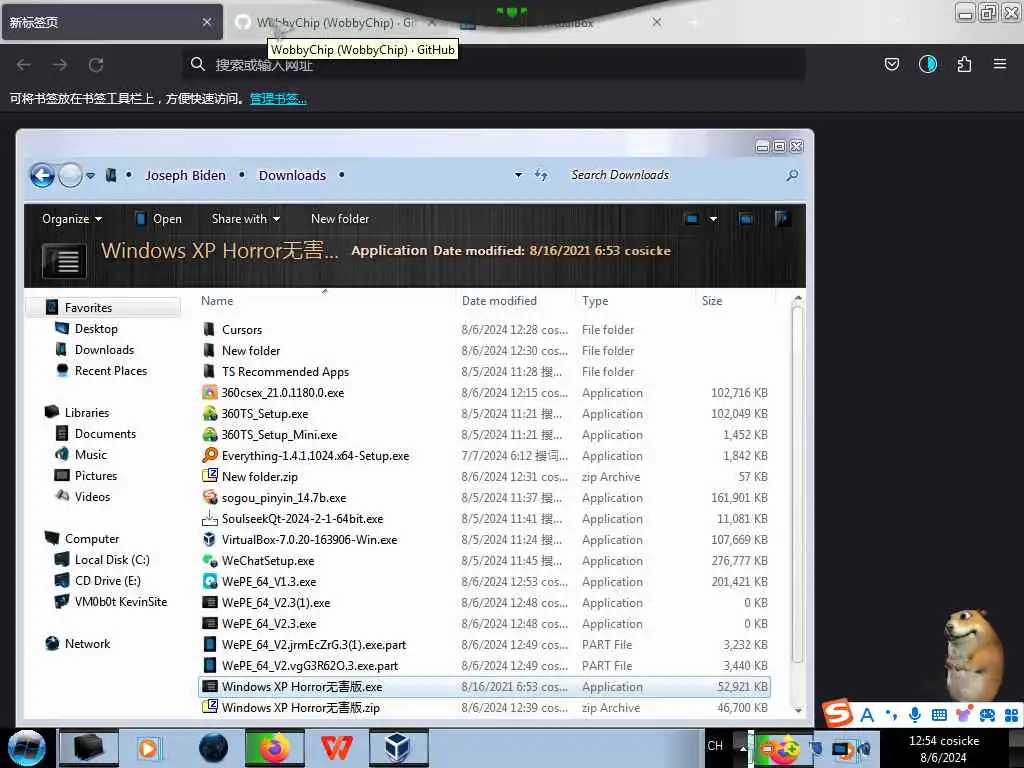
Task: Click the Sogou microphone voice input icon
Action: point(914,715)
